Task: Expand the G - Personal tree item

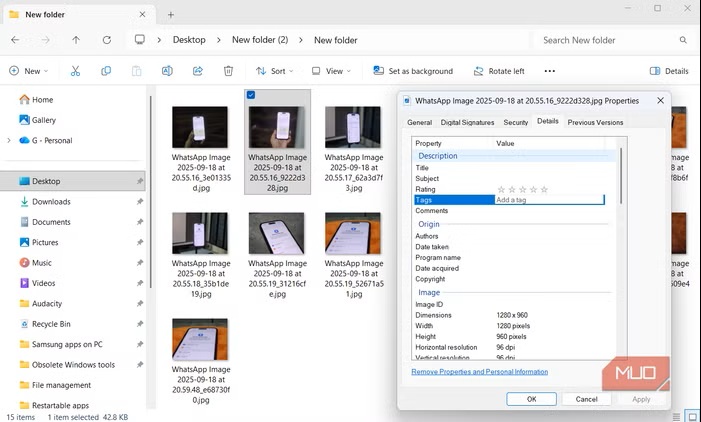Action: 9,140
